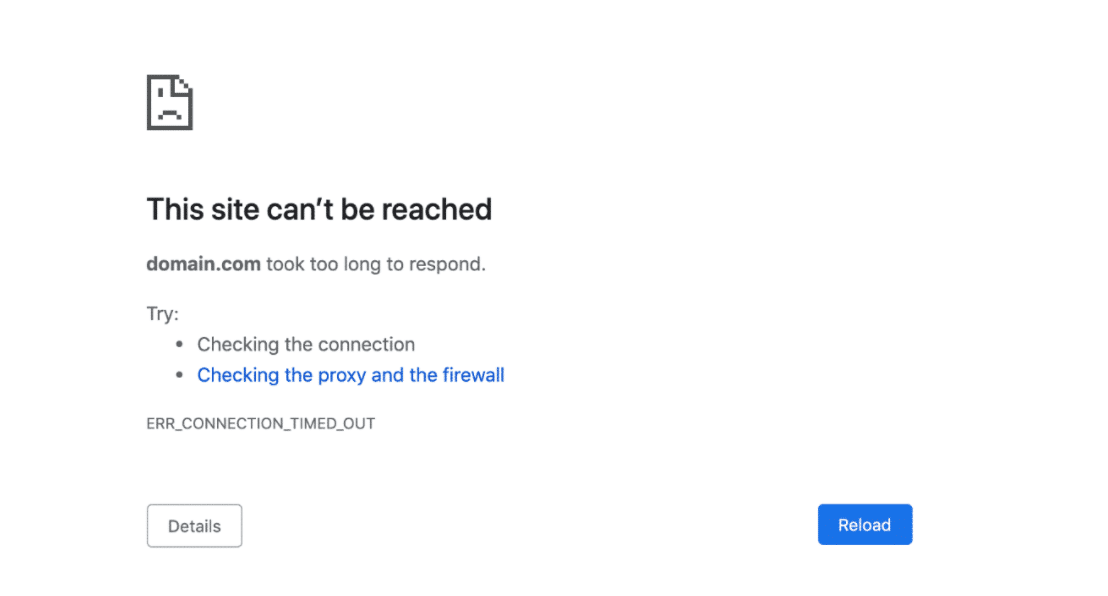Click the Checking the connection suggestion
1108x596 pixels.
point(306,344)
